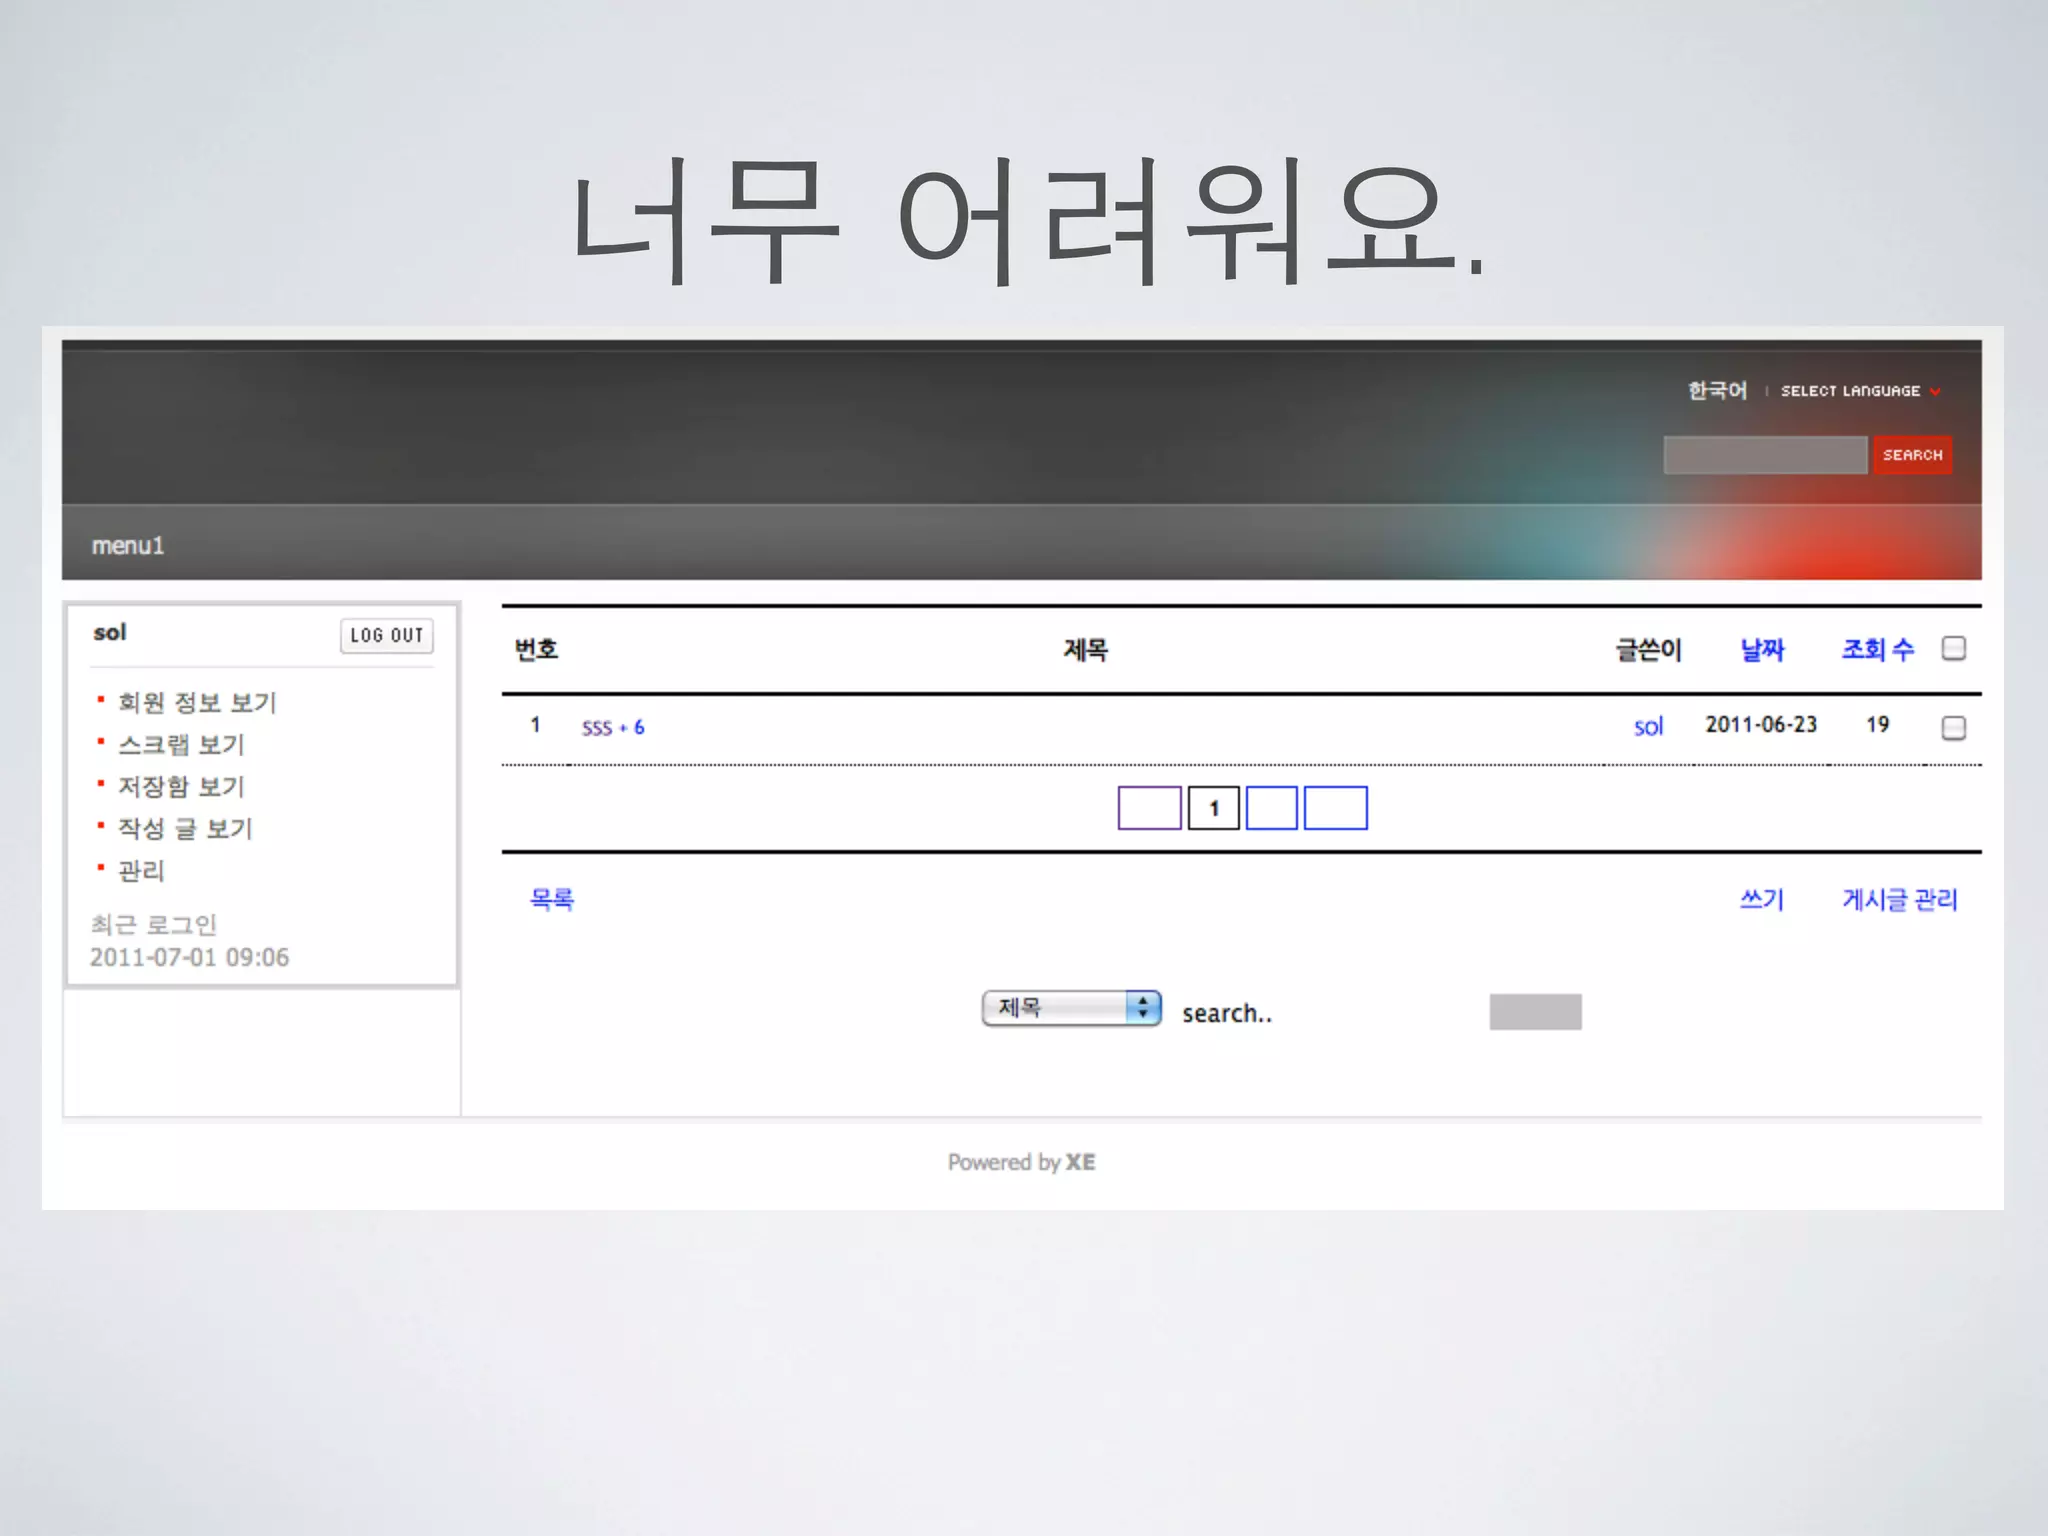Sort posts by 날짜 column
This screenshot has height=1536, width=2048.
1762,650
